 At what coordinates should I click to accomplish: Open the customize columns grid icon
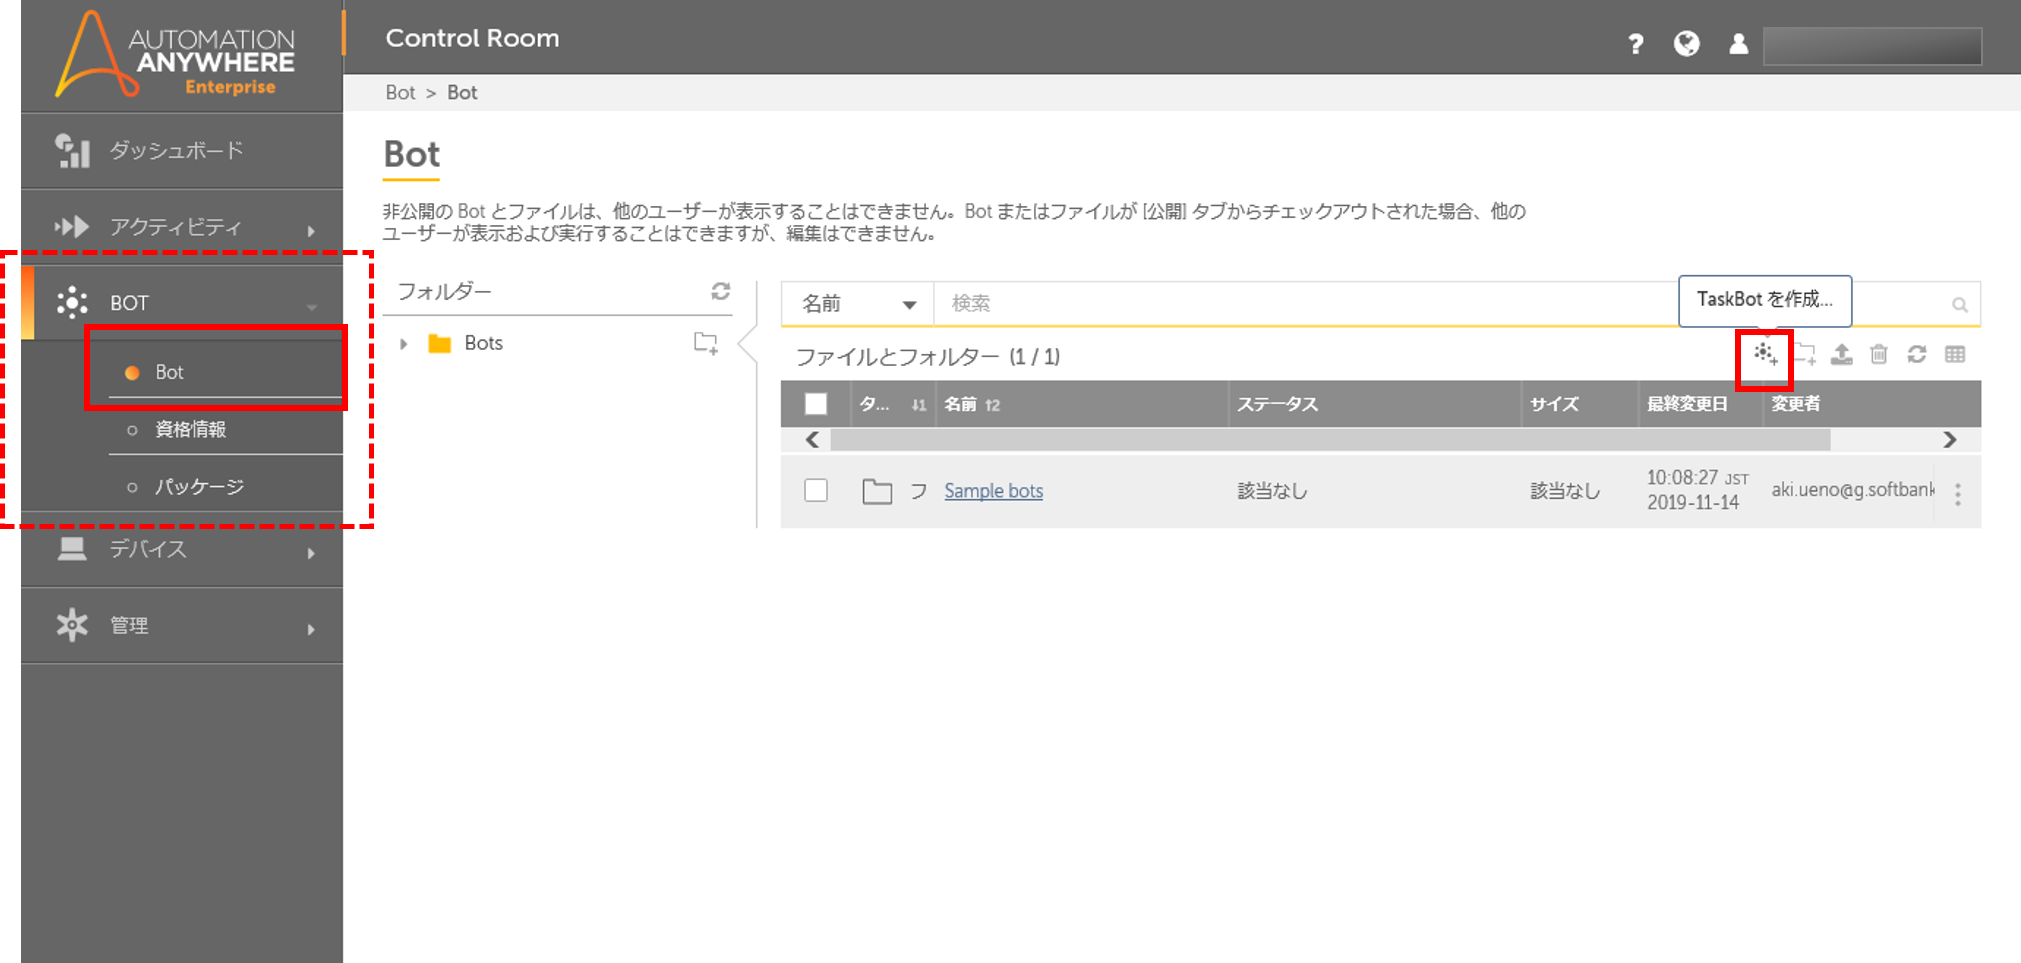(x=1955, y=354)
